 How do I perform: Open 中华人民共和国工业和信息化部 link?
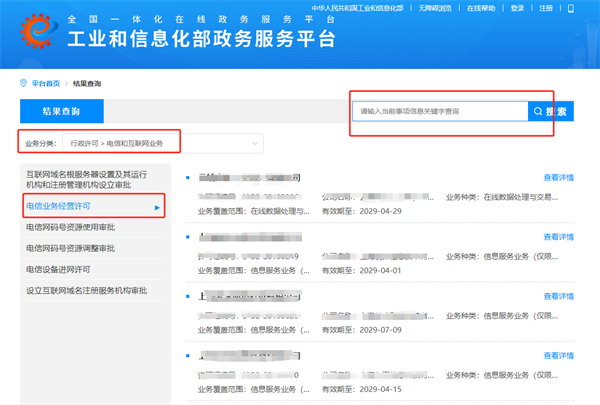357,8
